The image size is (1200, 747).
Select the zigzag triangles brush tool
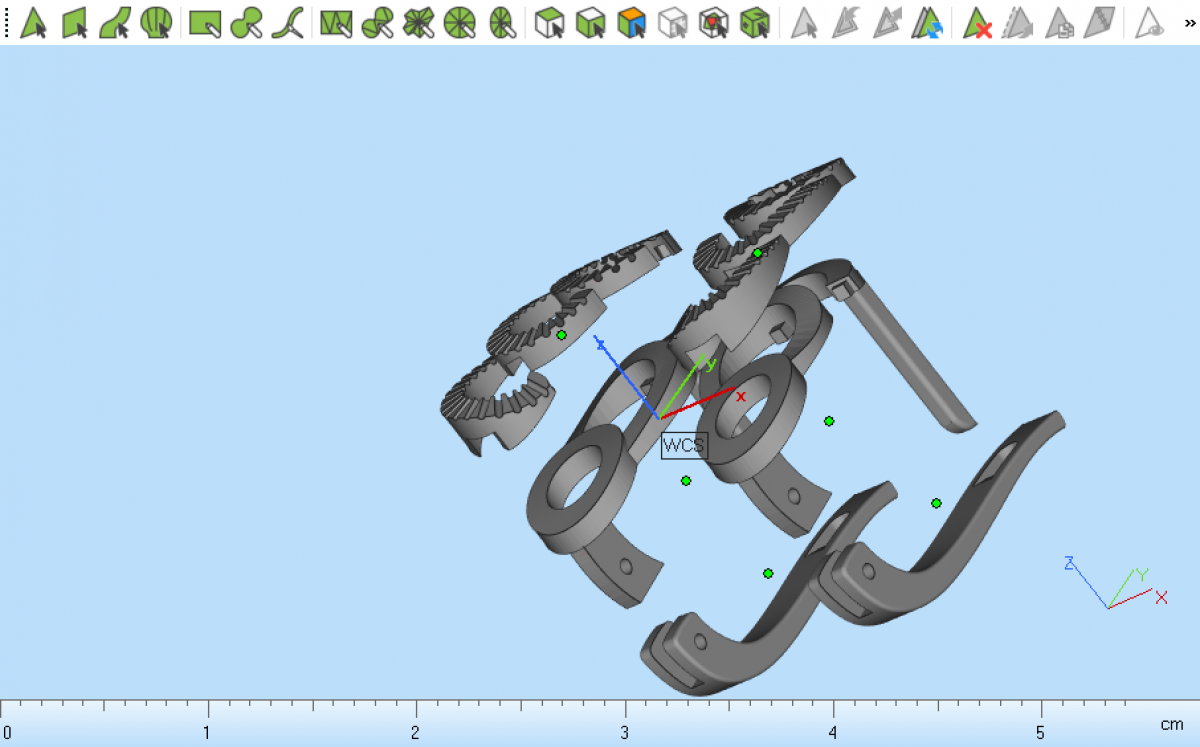point(337,22)
